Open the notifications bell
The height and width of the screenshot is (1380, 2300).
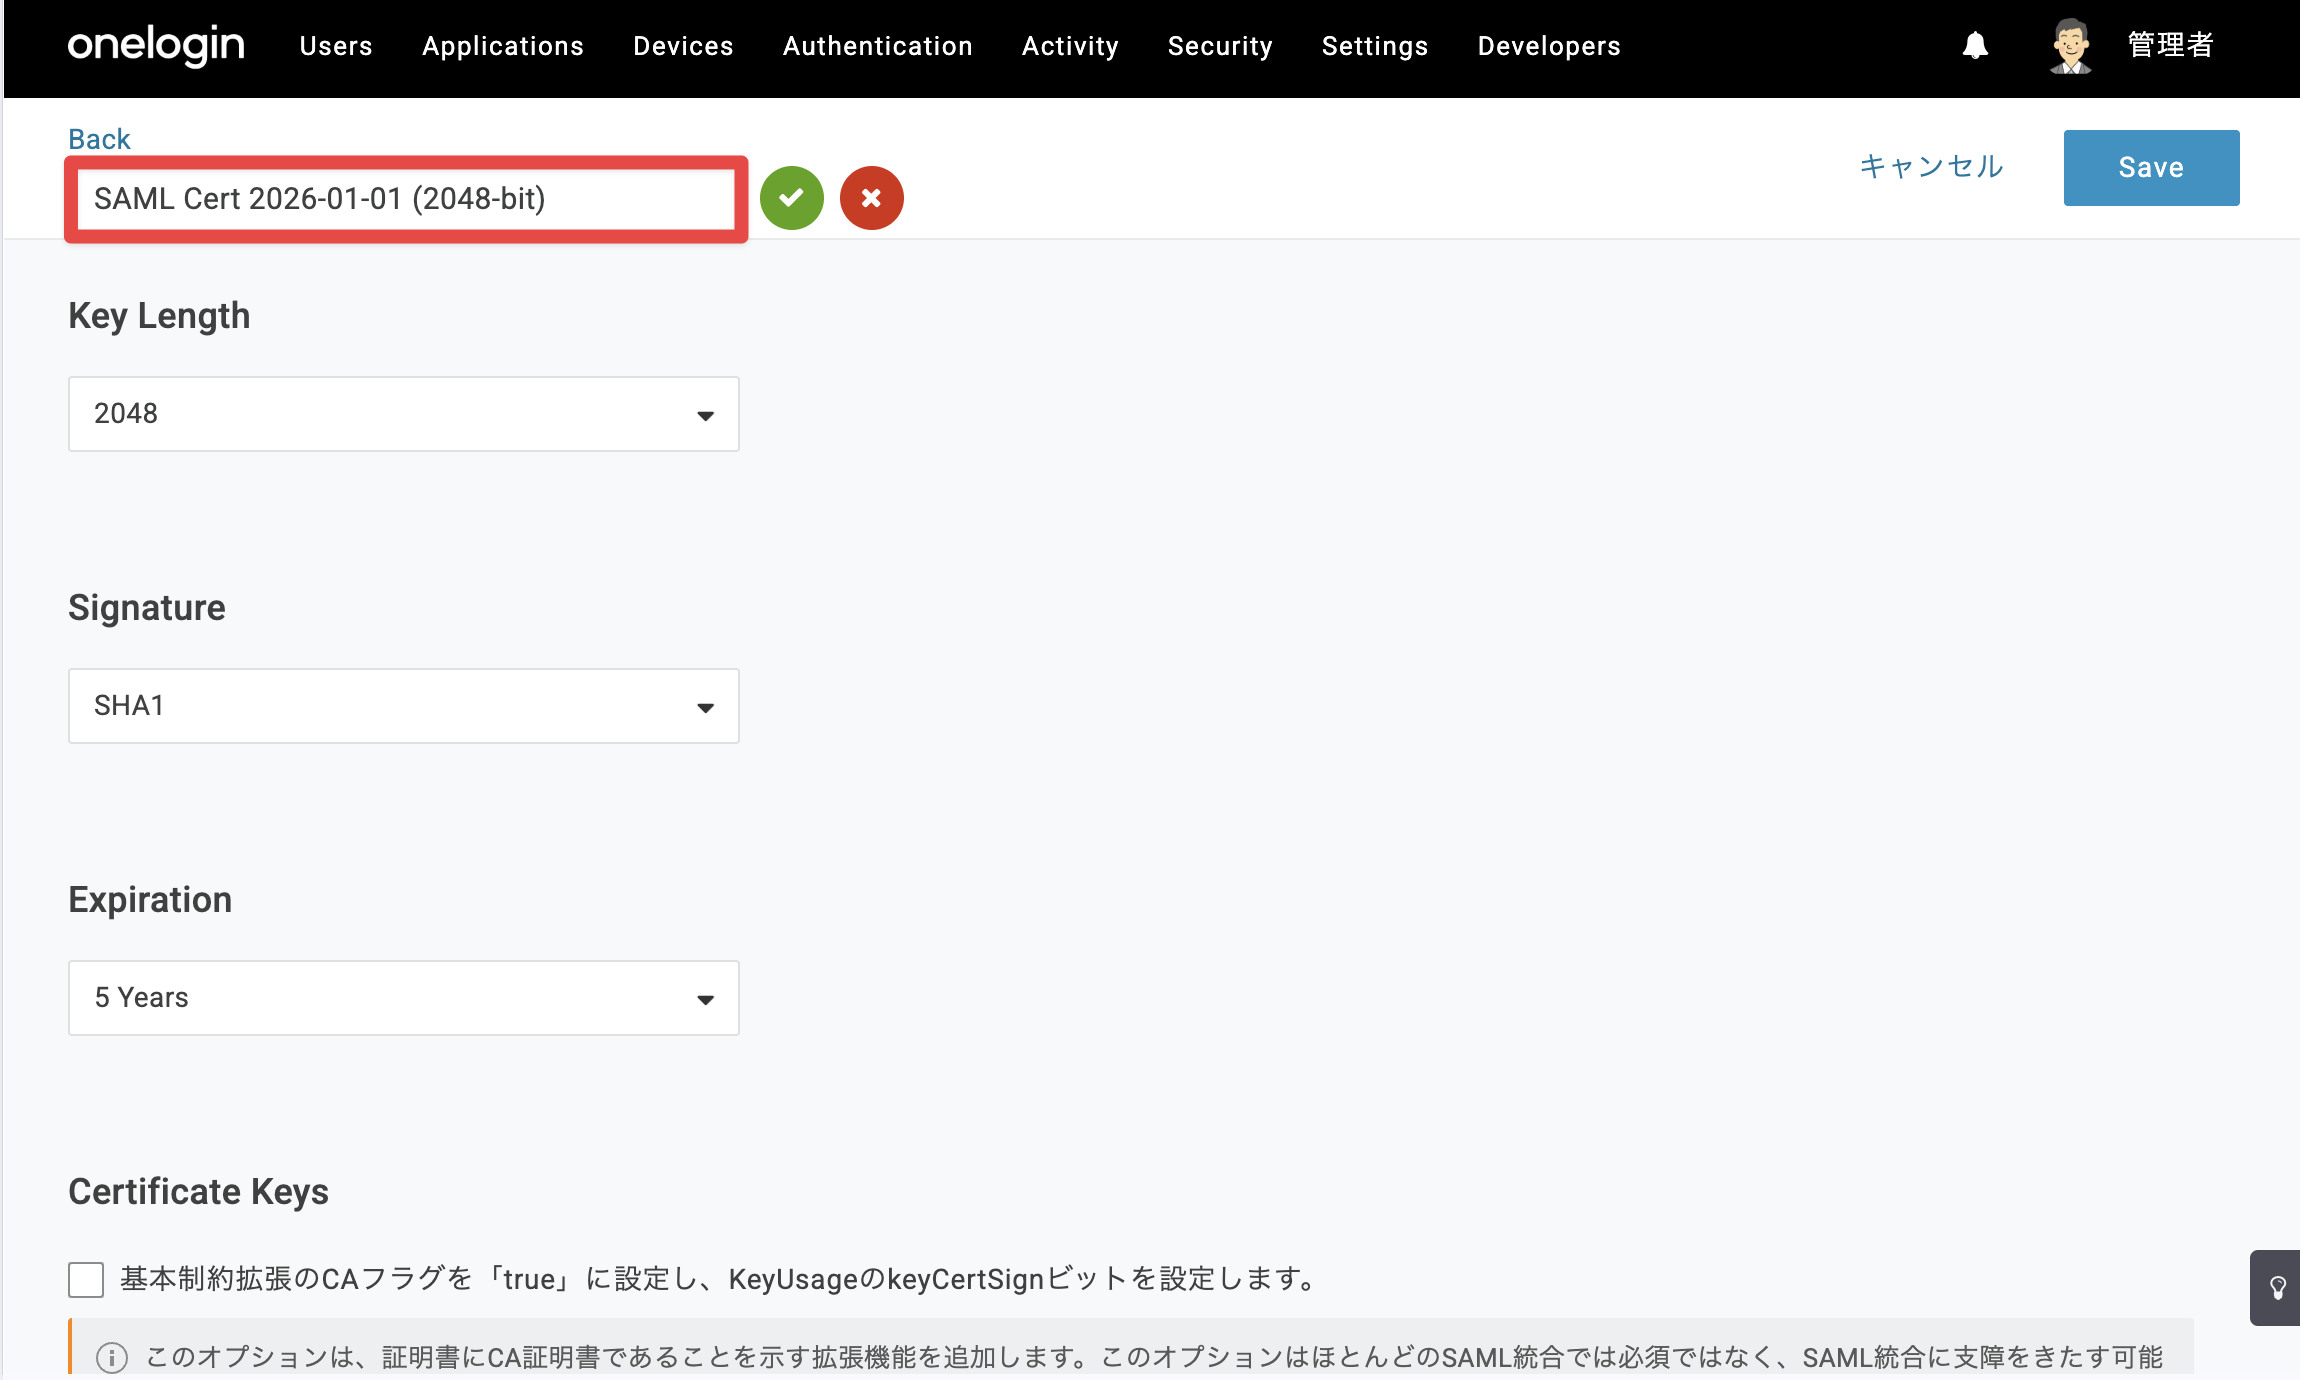1975,45
